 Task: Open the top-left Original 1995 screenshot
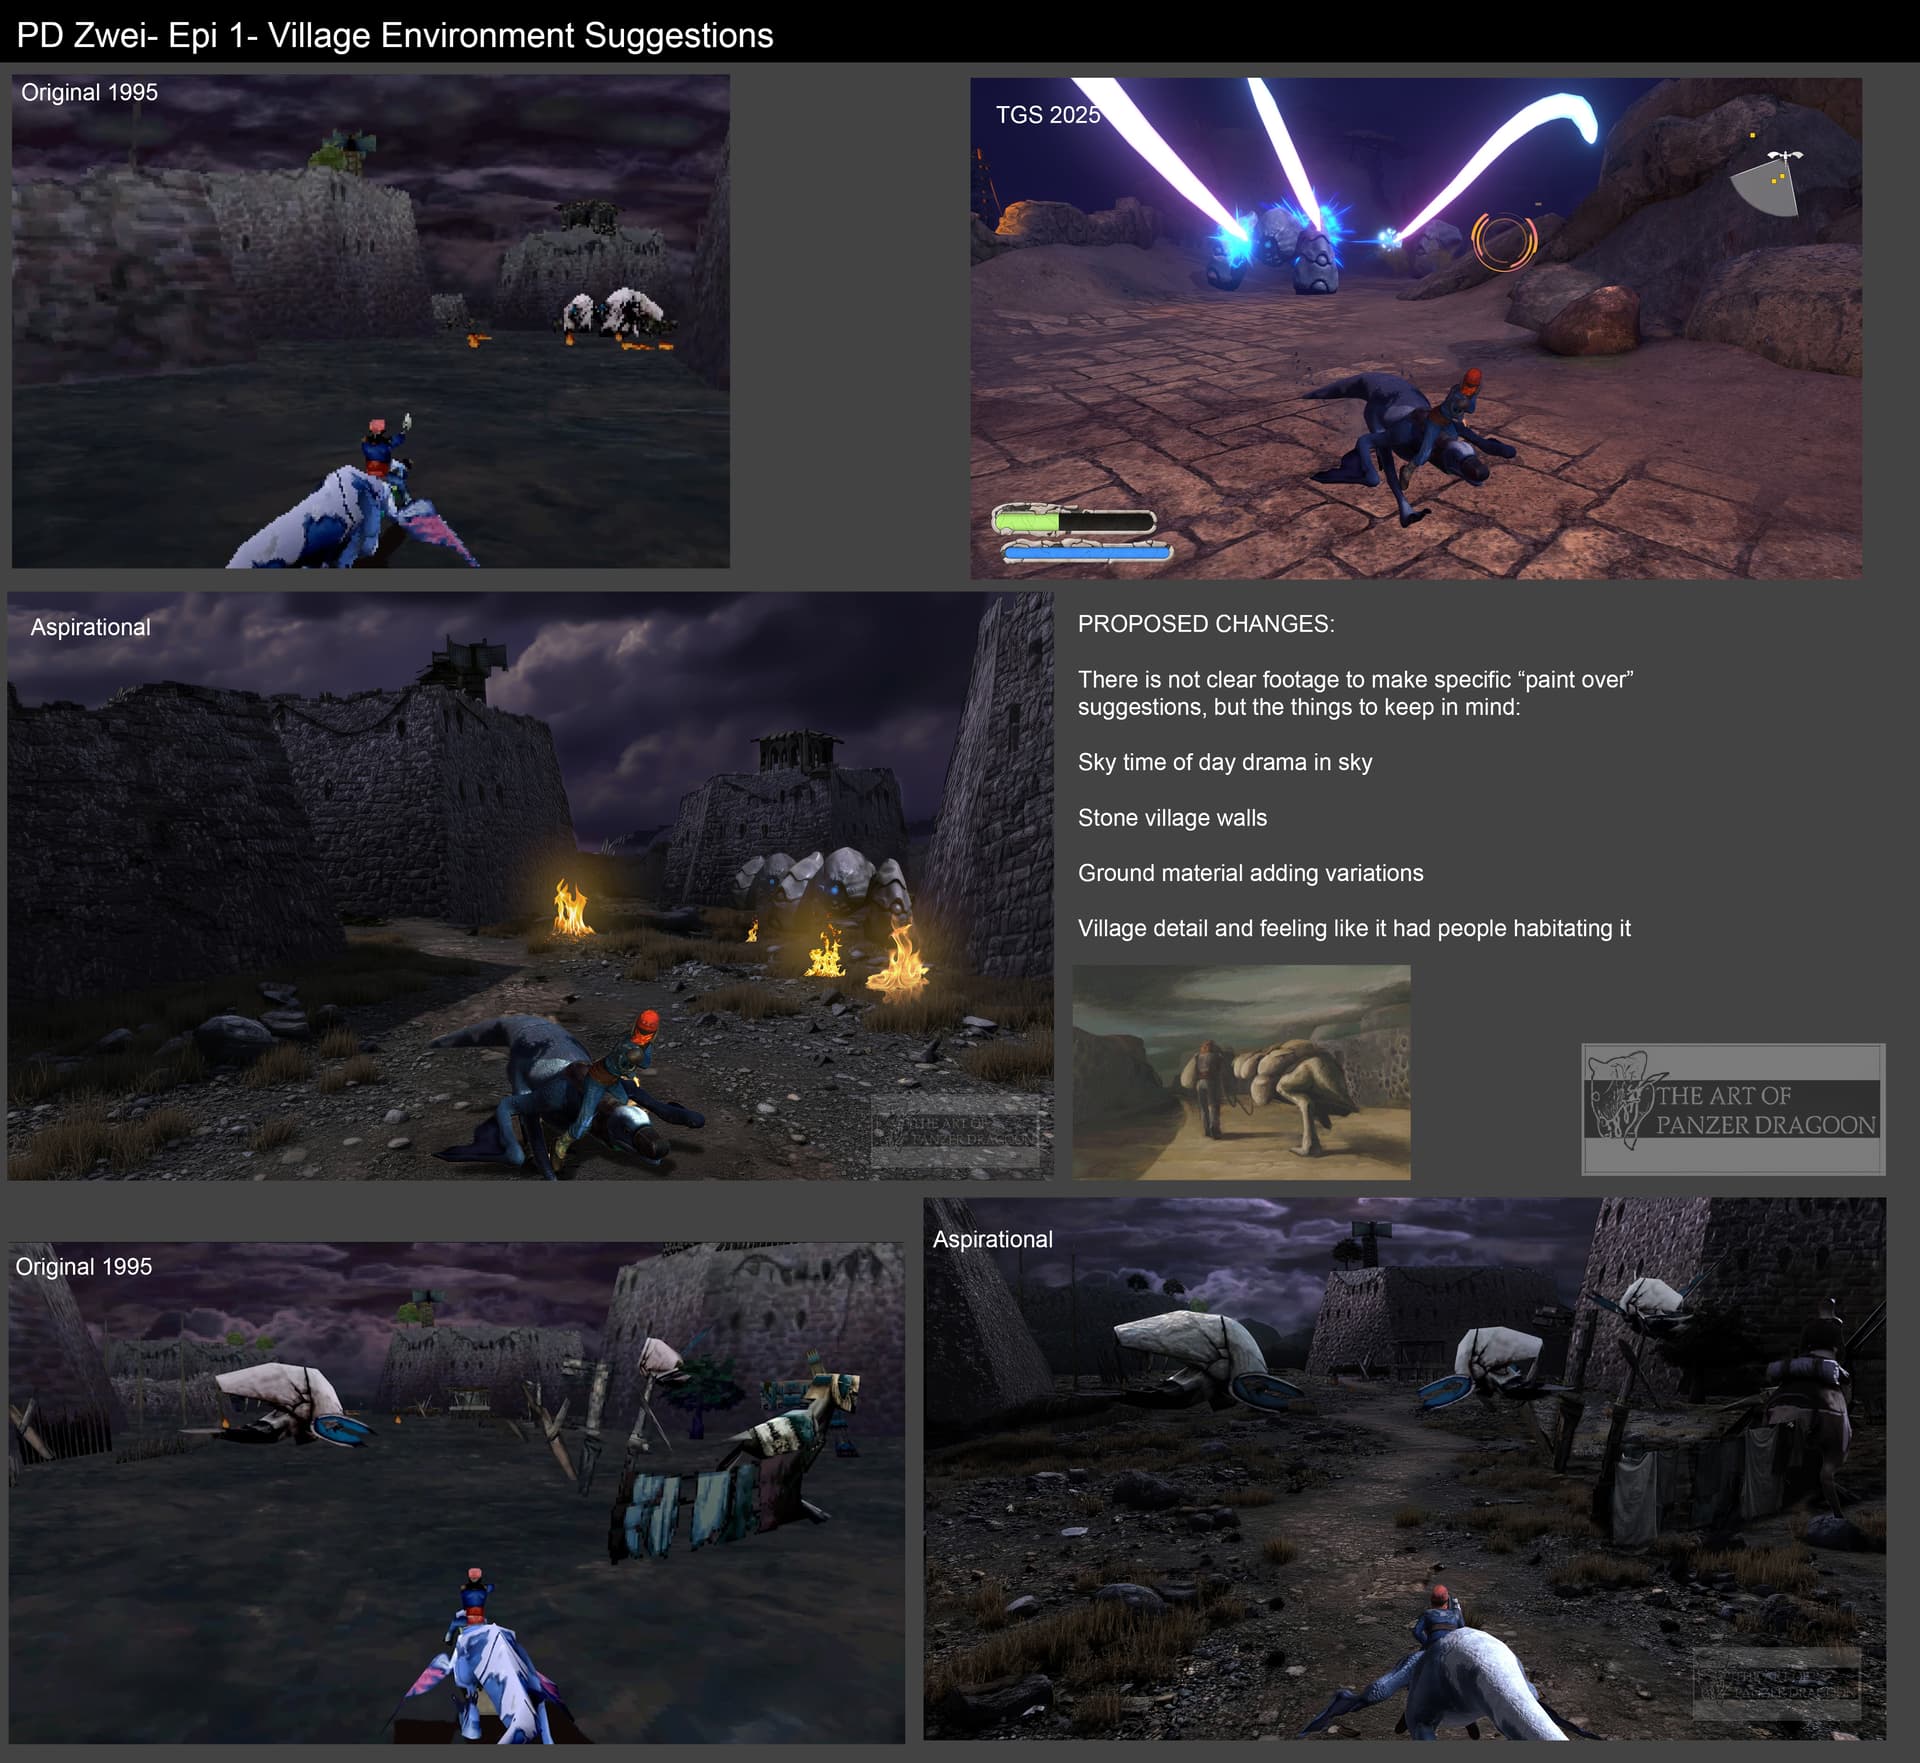point(370,320)
